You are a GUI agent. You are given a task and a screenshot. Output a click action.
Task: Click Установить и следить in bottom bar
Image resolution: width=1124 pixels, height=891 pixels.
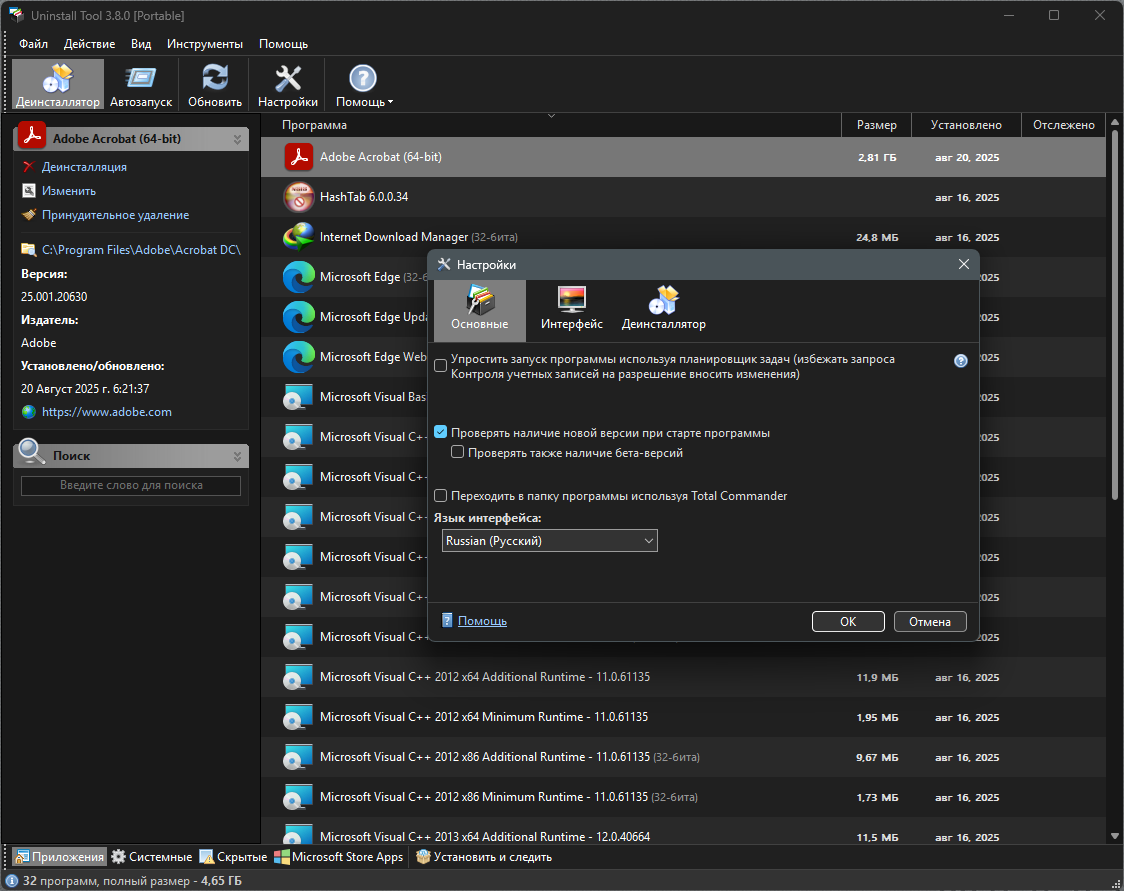(x=484, y=857)
